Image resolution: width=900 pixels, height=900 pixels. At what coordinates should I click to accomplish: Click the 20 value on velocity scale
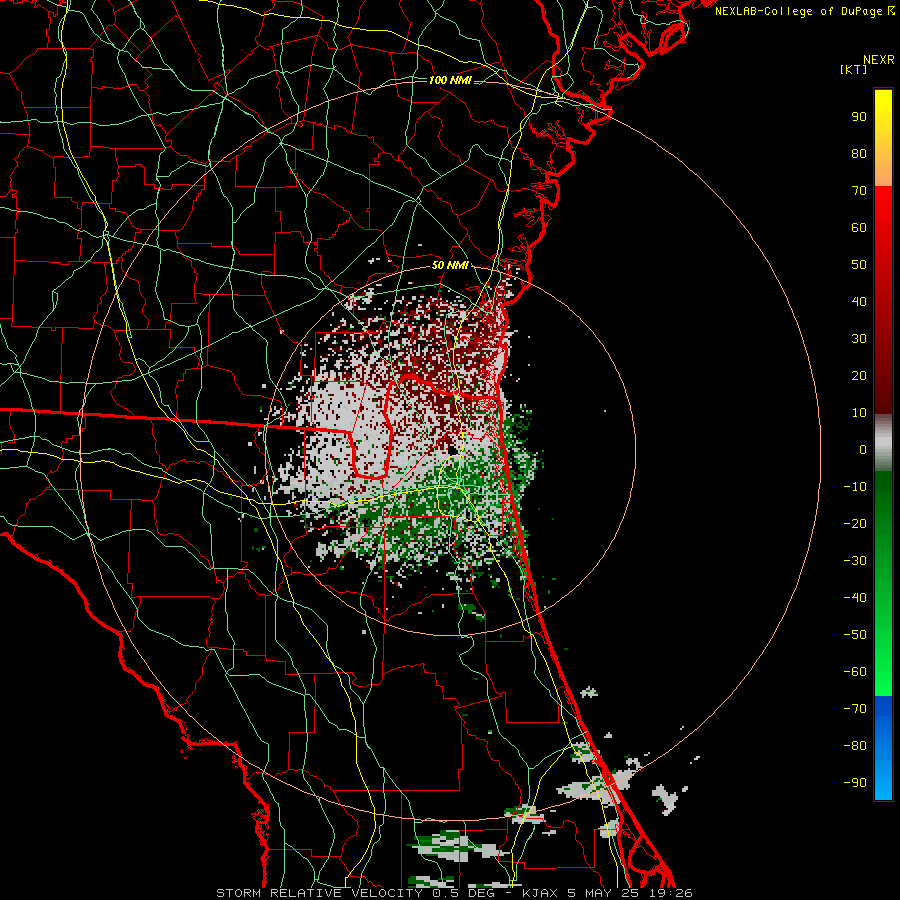[x=859, y=375]
